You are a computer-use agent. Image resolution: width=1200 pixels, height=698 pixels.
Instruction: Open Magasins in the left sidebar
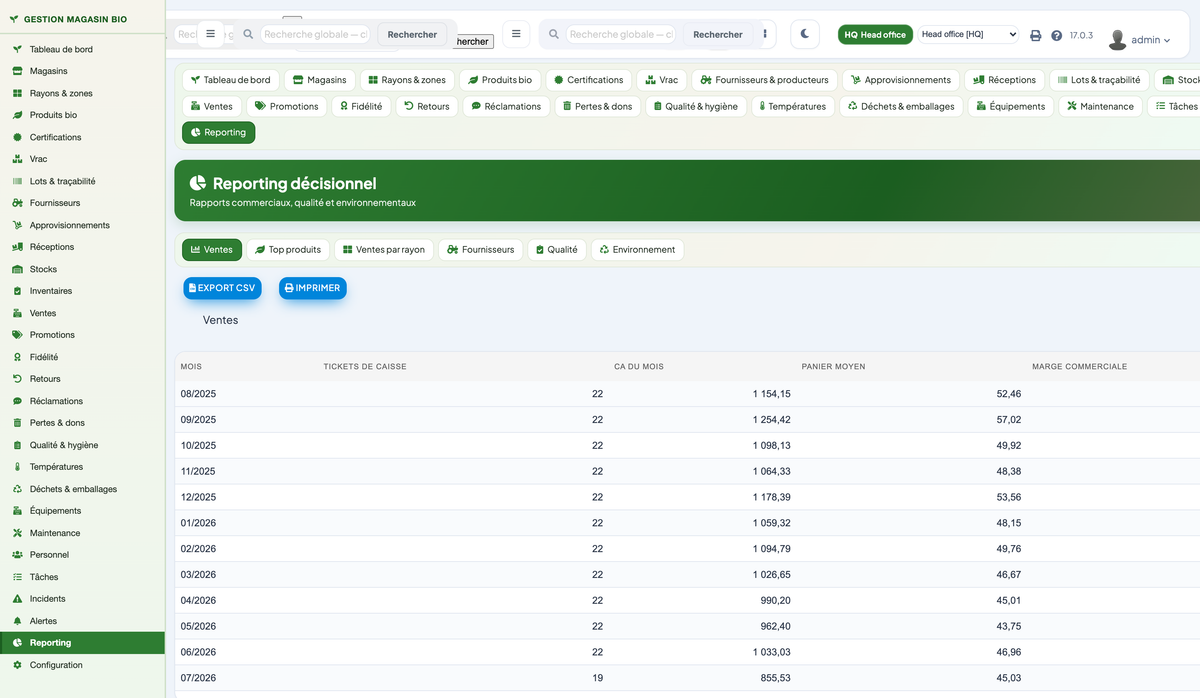tap(82, 71)
